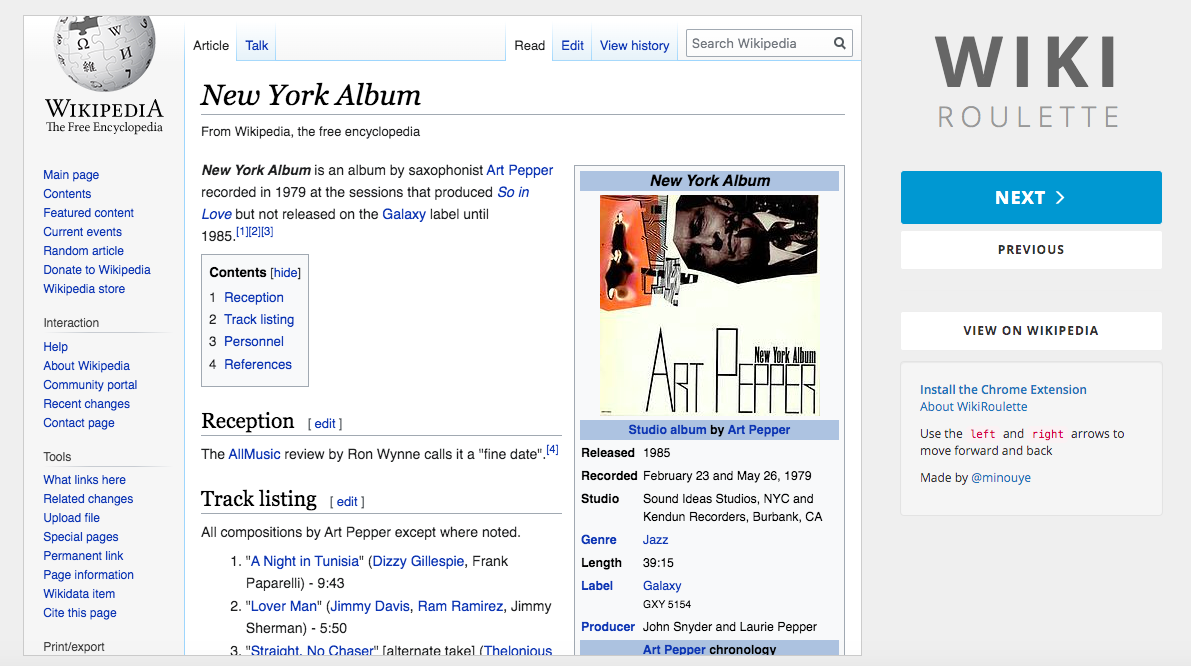Image resolution: width=1191 pixels, height=666 pixels.
Task: Open the Talk tab
Action: pos(257,45)
